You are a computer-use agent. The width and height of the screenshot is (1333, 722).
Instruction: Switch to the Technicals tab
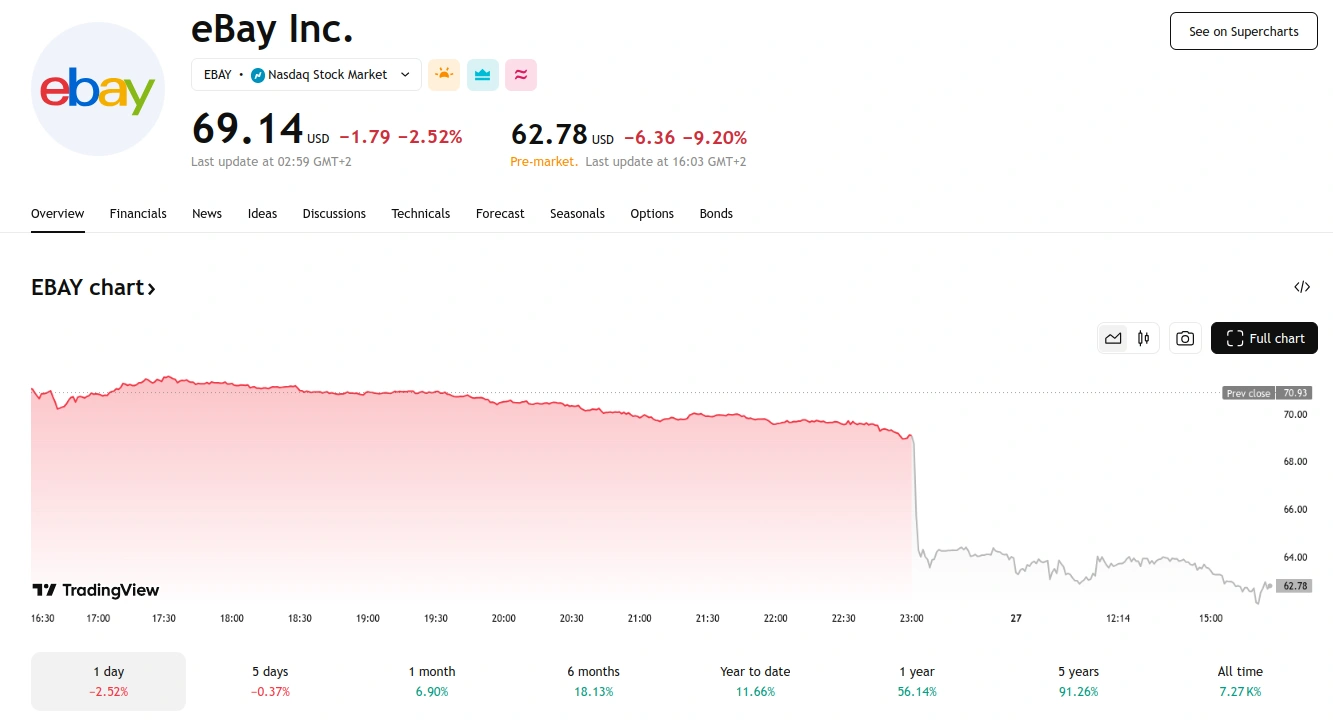(420, 214)
